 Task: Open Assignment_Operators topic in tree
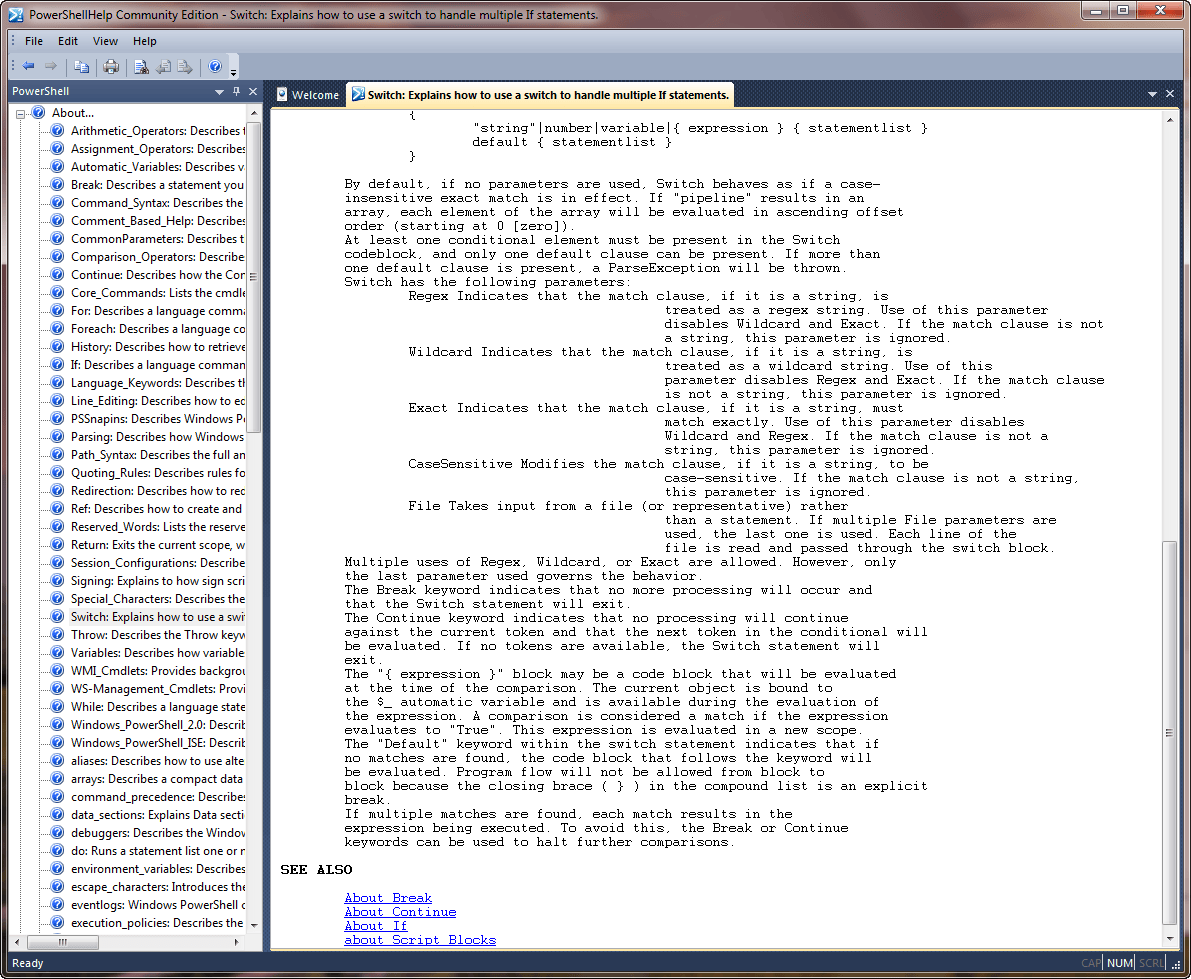[x=158, y=149]
